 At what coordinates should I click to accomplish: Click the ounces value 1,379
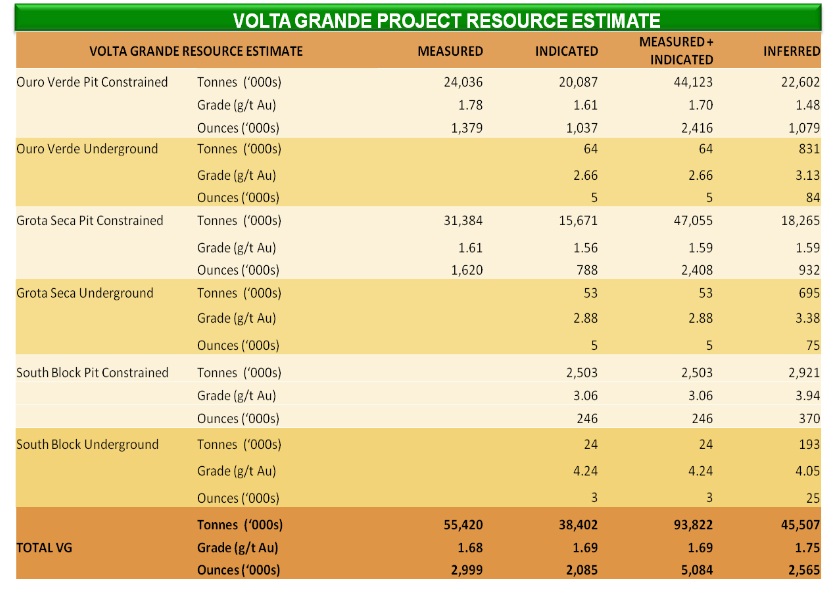click(x=467, y=128)
